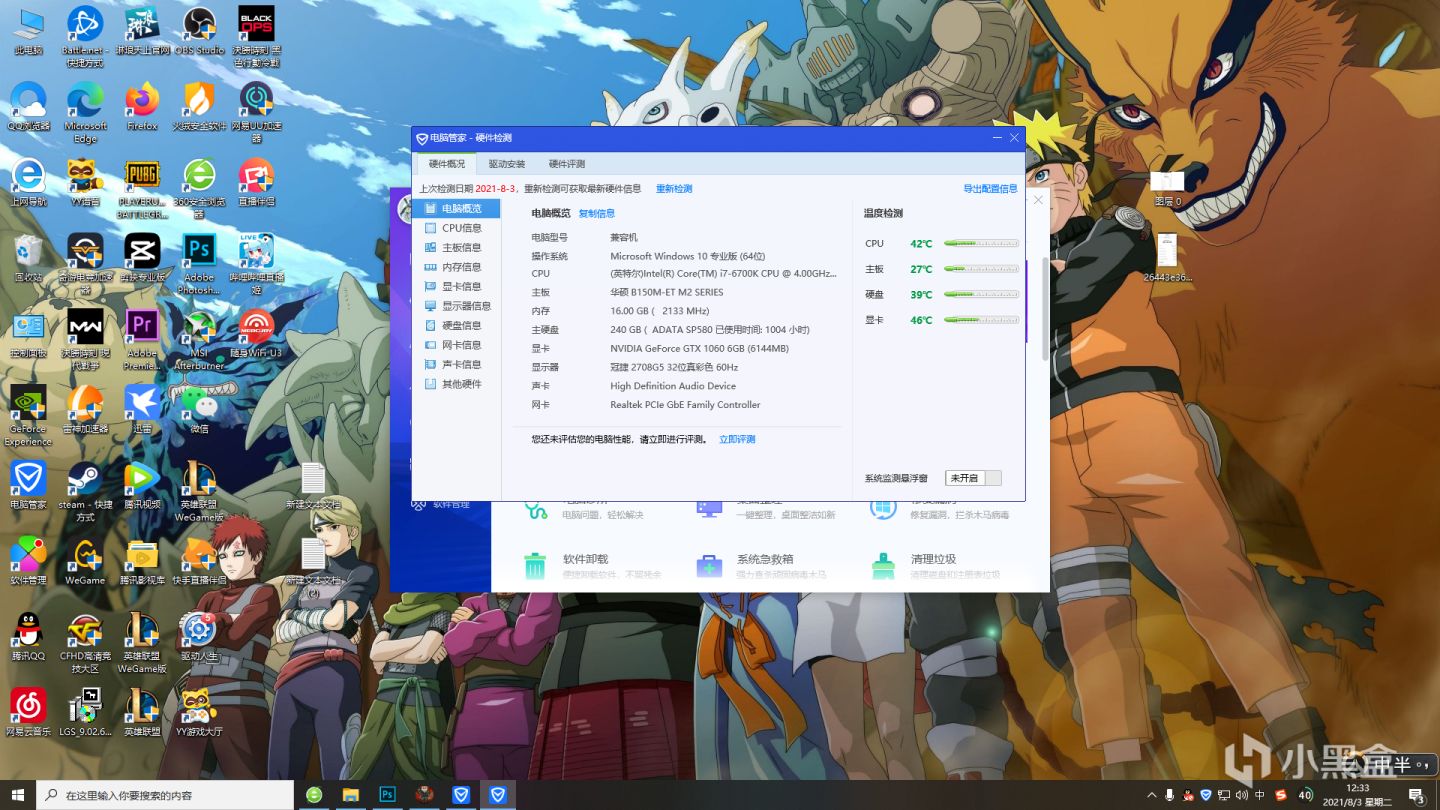Open the Windows Start menu
The height and width of the screenshot is (810, 1440).
pyautogui.click(x=18, y=795)
